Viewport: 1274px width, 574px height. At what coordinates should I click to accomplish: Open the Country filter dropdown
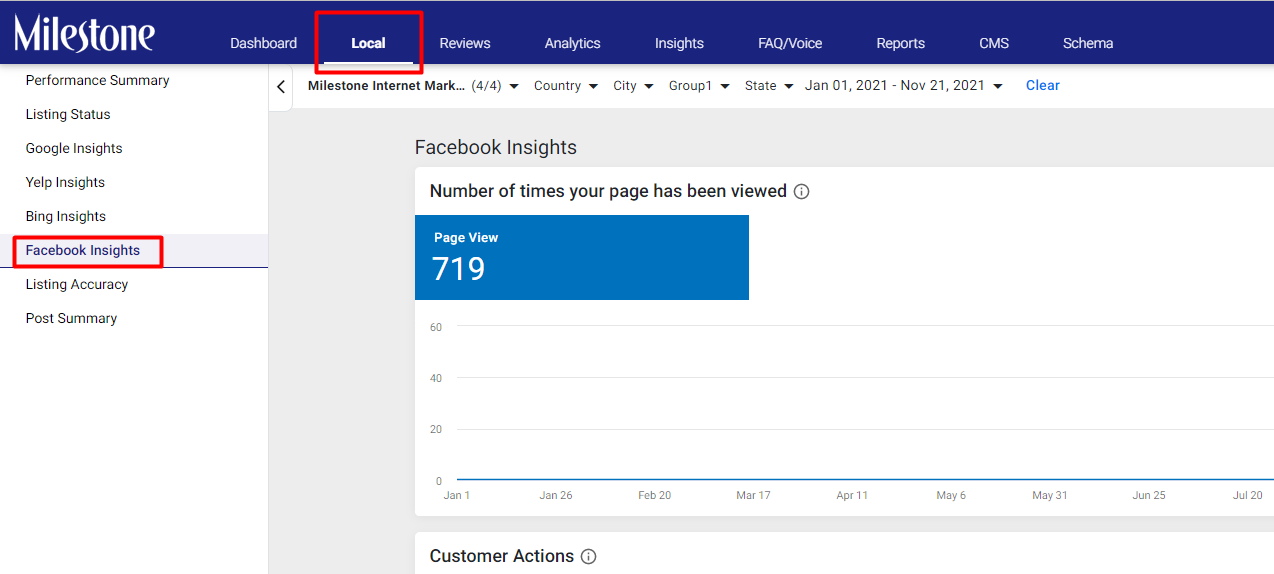pos(565,86)
